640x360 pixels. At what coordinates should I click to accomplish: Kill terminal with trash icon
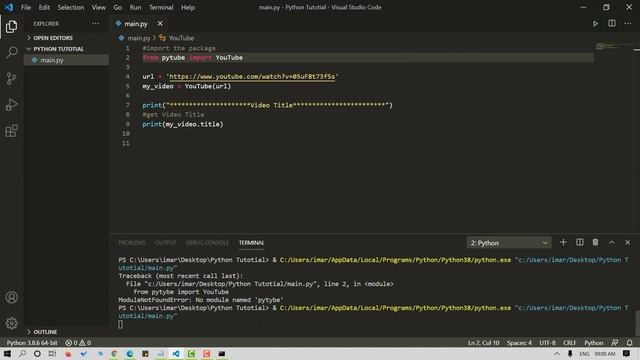pyautogui.click(x=596, y=242)
